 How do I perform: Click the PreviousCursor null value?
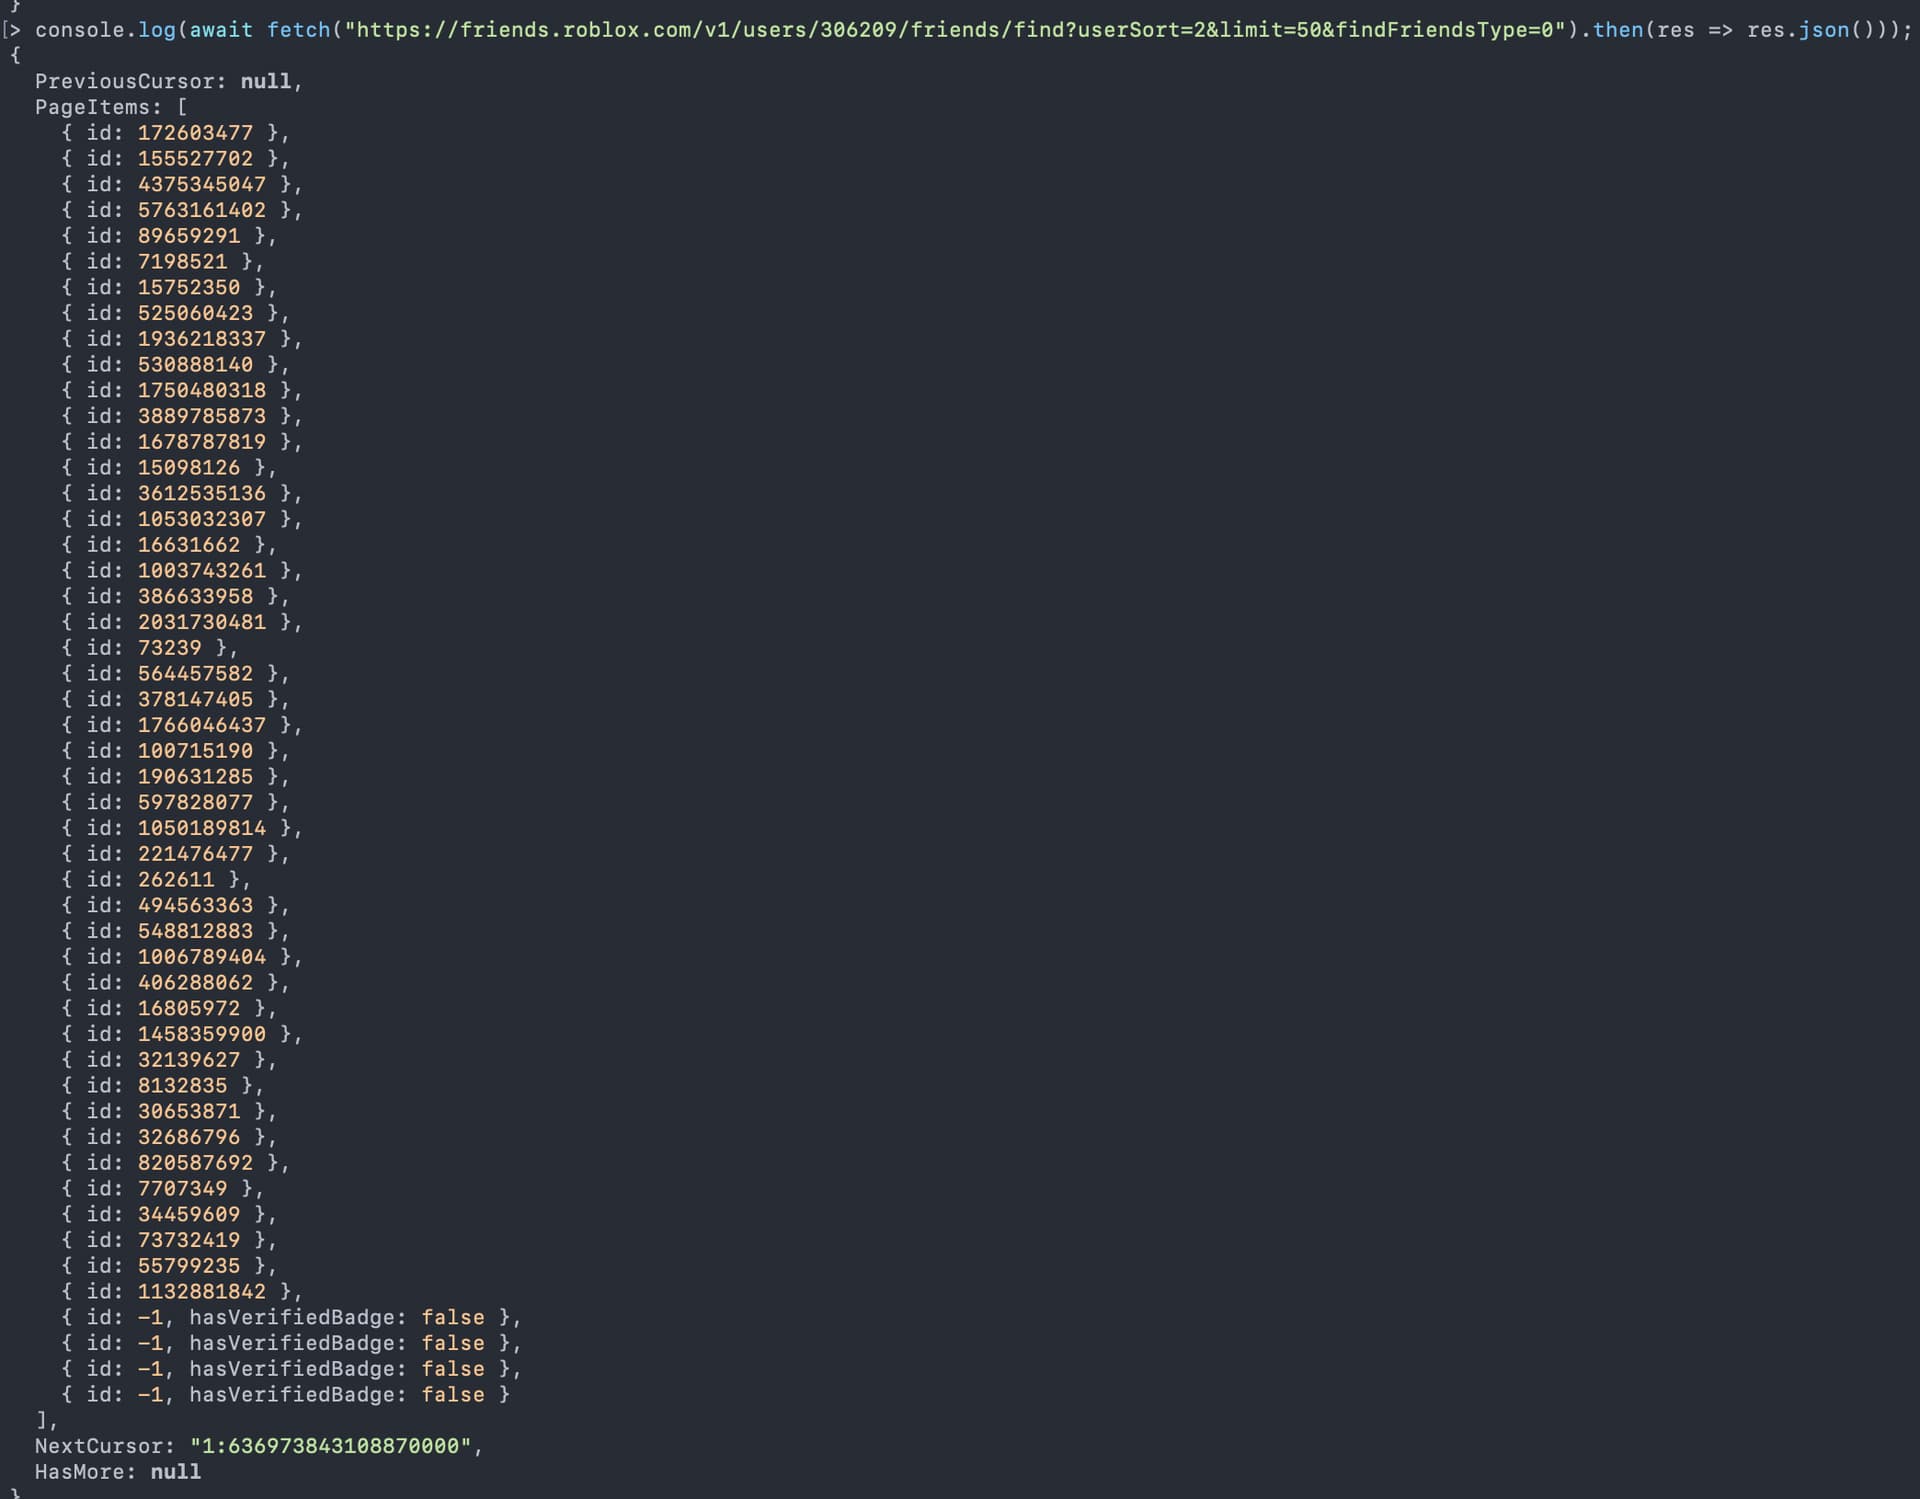[x=266, y=82]
